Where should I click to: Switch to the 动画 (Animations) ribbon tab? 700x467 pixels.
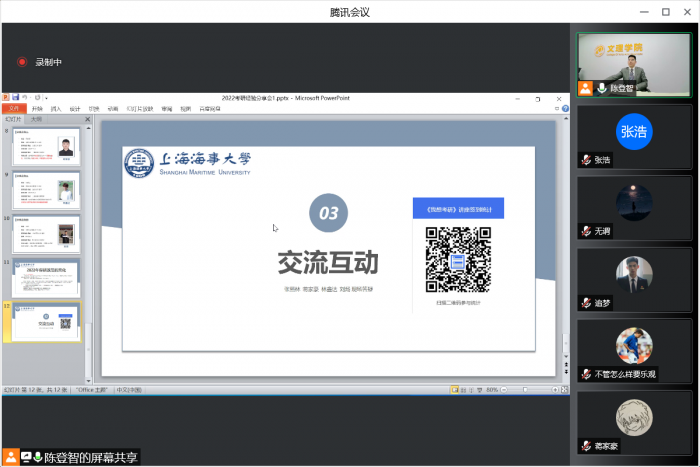(x=113, y=109)
